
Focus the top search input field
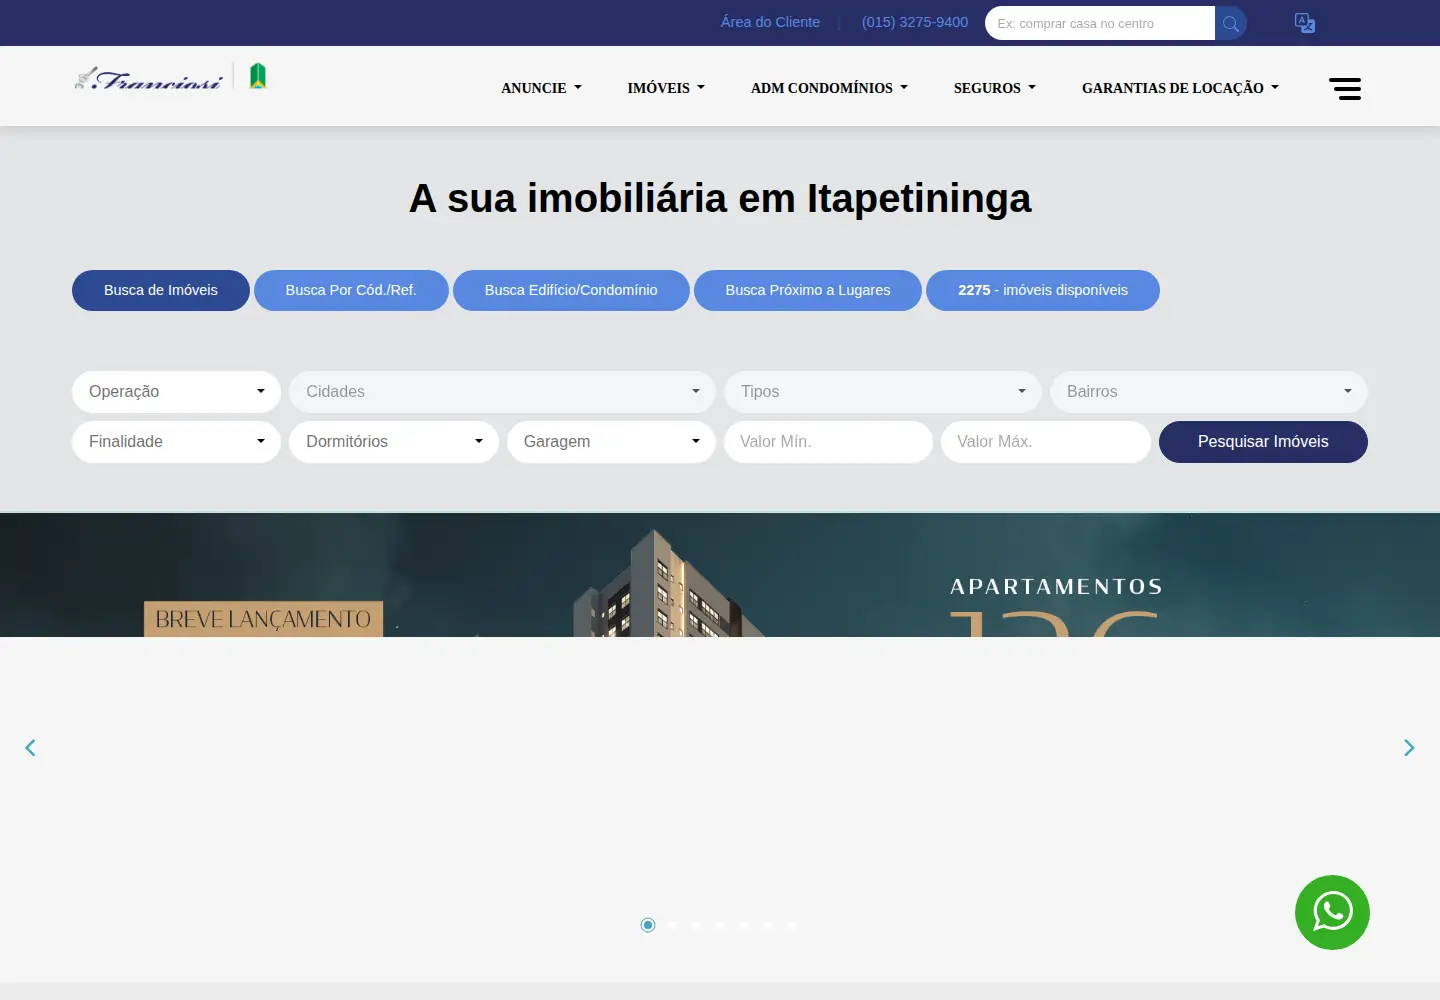click(1100, 23)
